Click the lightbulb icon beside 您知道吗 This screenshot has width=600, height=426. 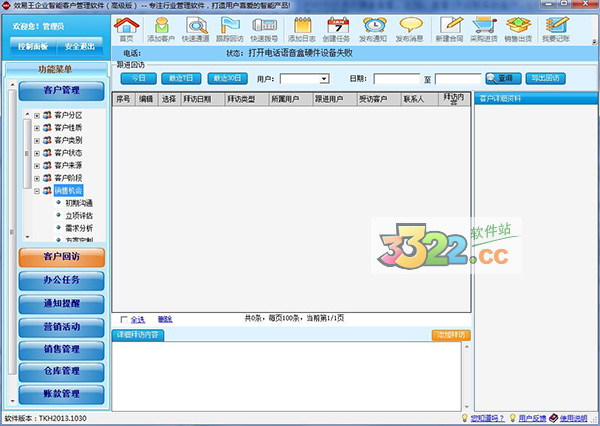[465, 418]
